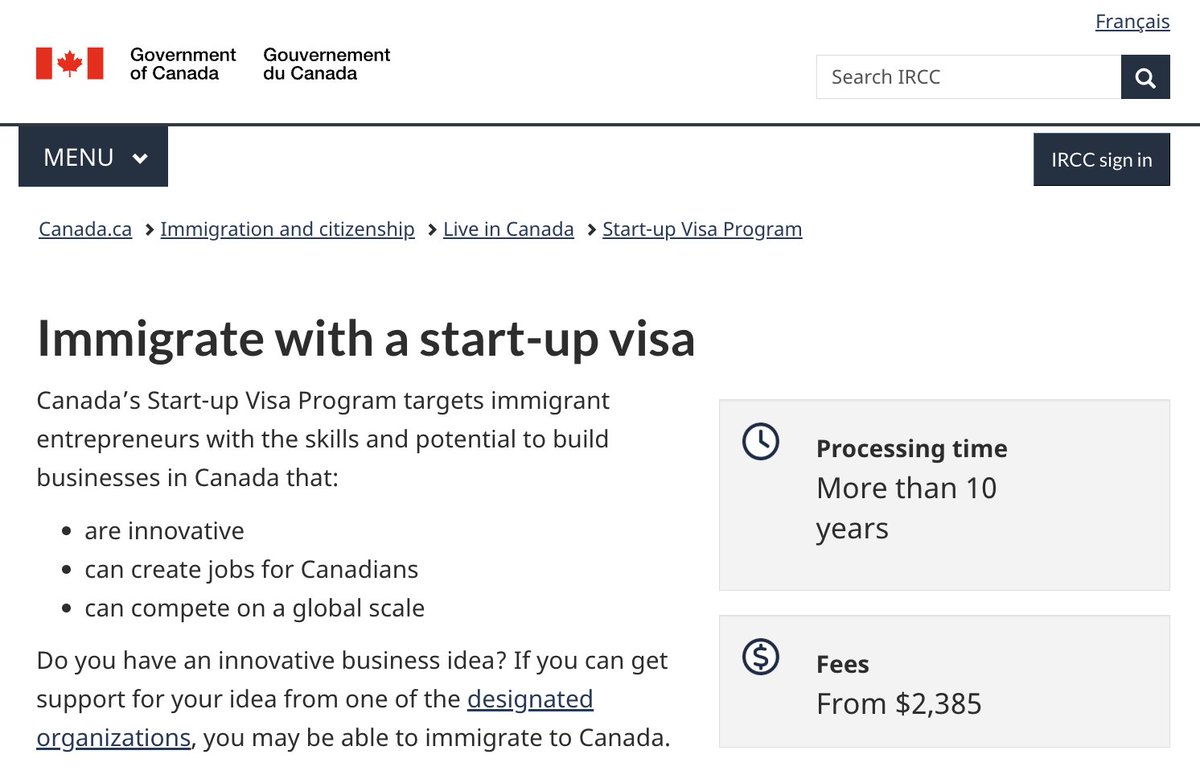Open the Canada.ca breadcrumb link
Viewport: 1200px width, 771px height.
coord(85,229)
